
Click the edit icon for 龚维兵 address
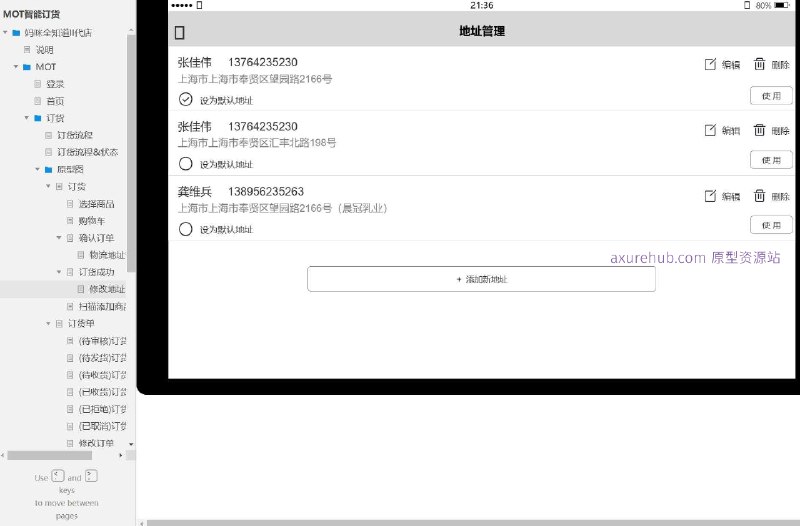pos(710,196)
